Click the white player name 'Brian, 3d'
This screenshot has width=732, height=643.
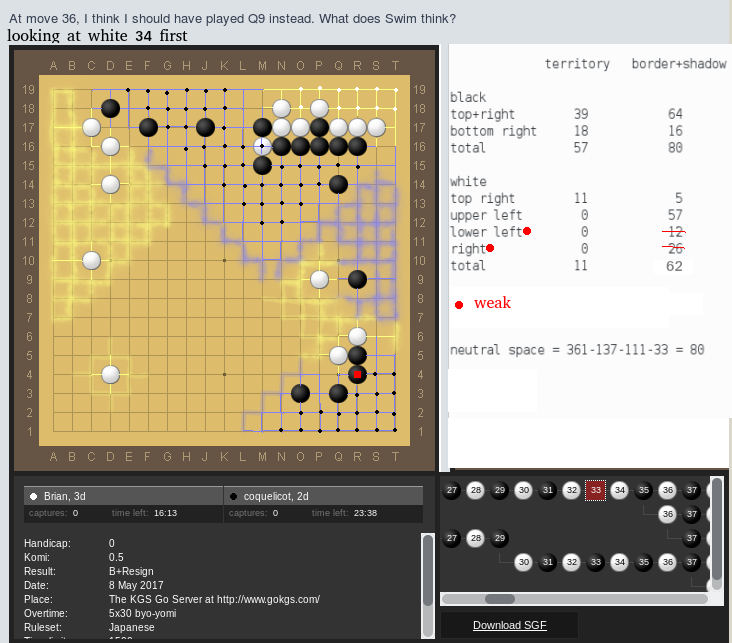point(64,496)
